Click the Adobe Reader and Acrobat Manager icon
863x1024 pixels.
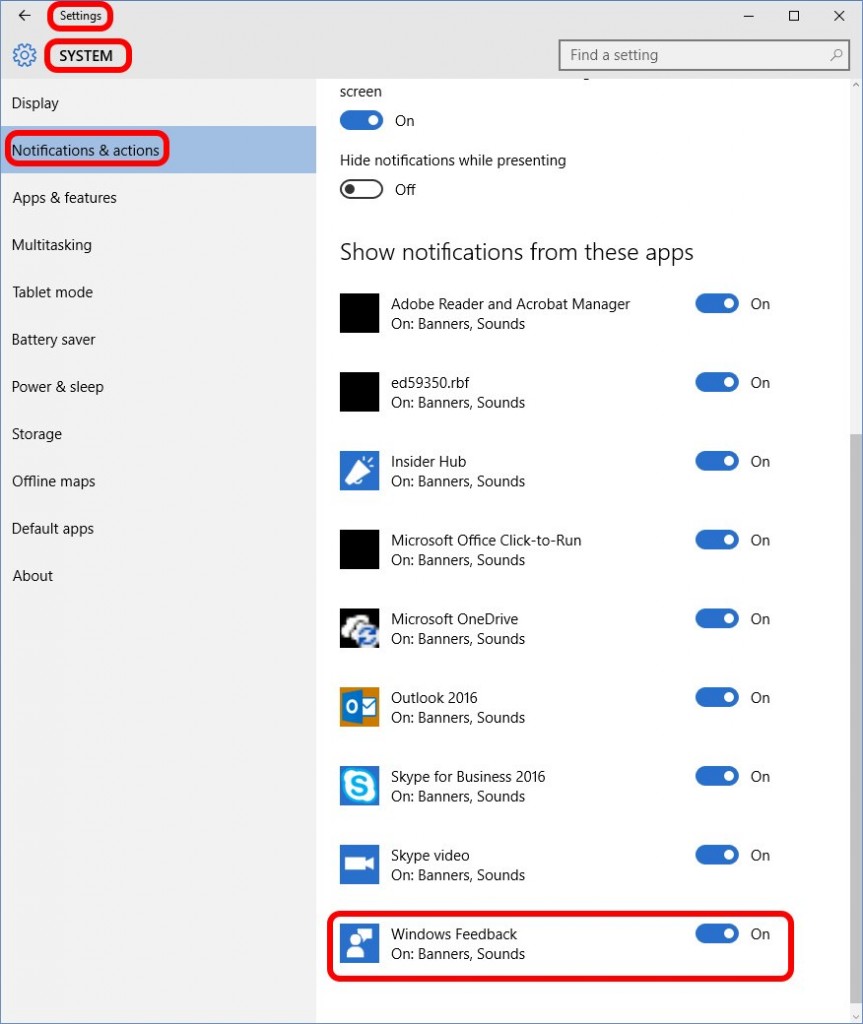359,312
